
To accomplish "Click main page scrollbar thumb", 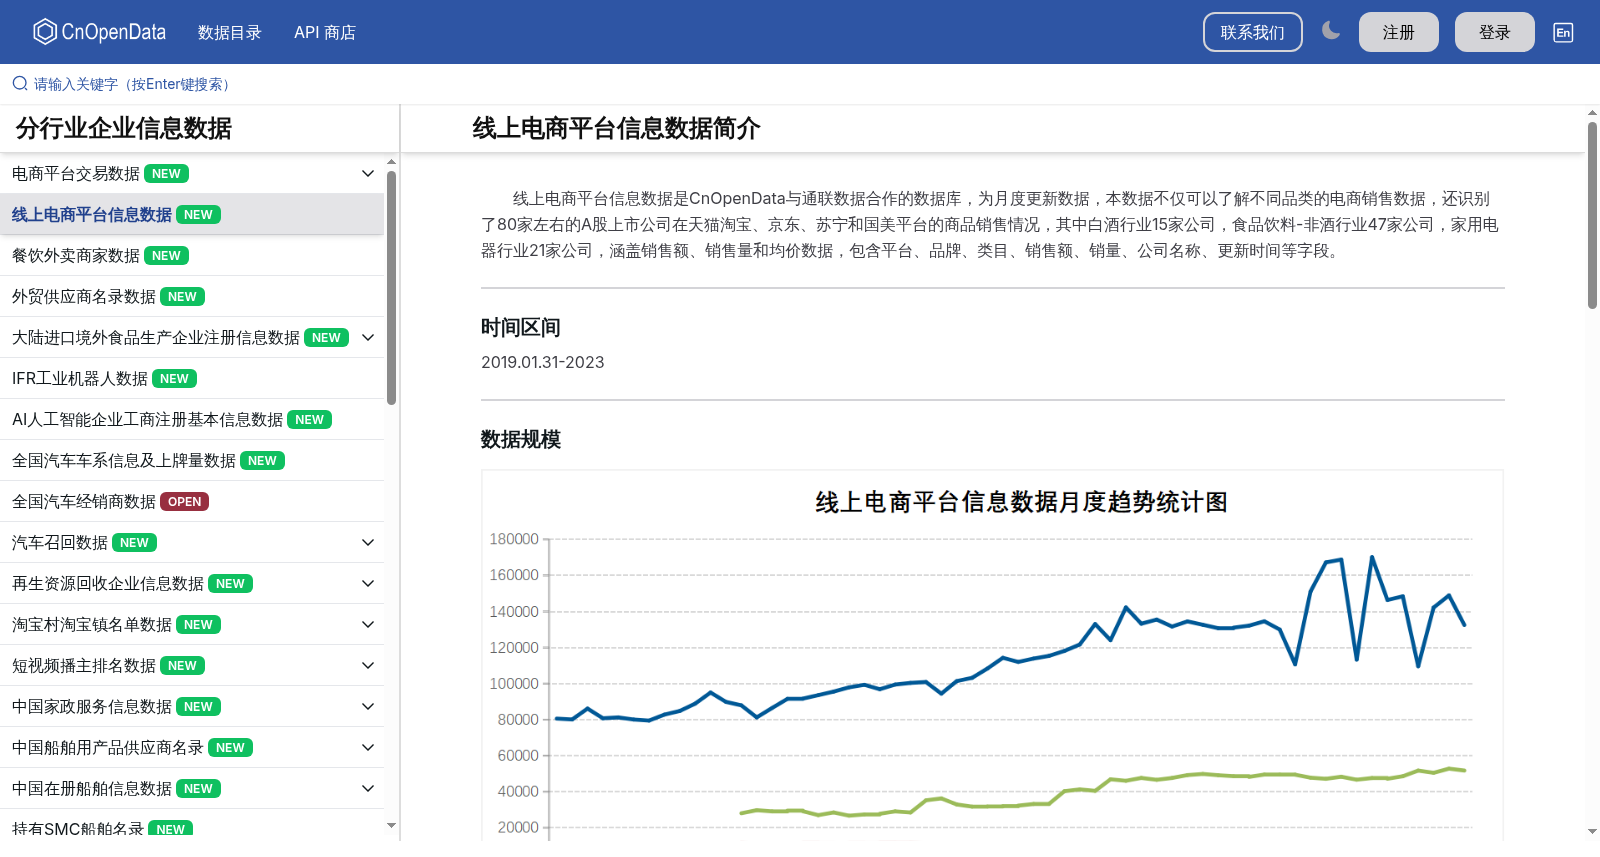I will click(1592, 215).
